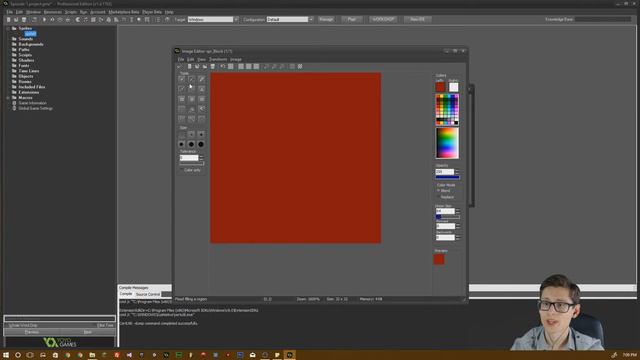Open the Game Information item
This screenshot has height=360, width=640.
point(32,103)
